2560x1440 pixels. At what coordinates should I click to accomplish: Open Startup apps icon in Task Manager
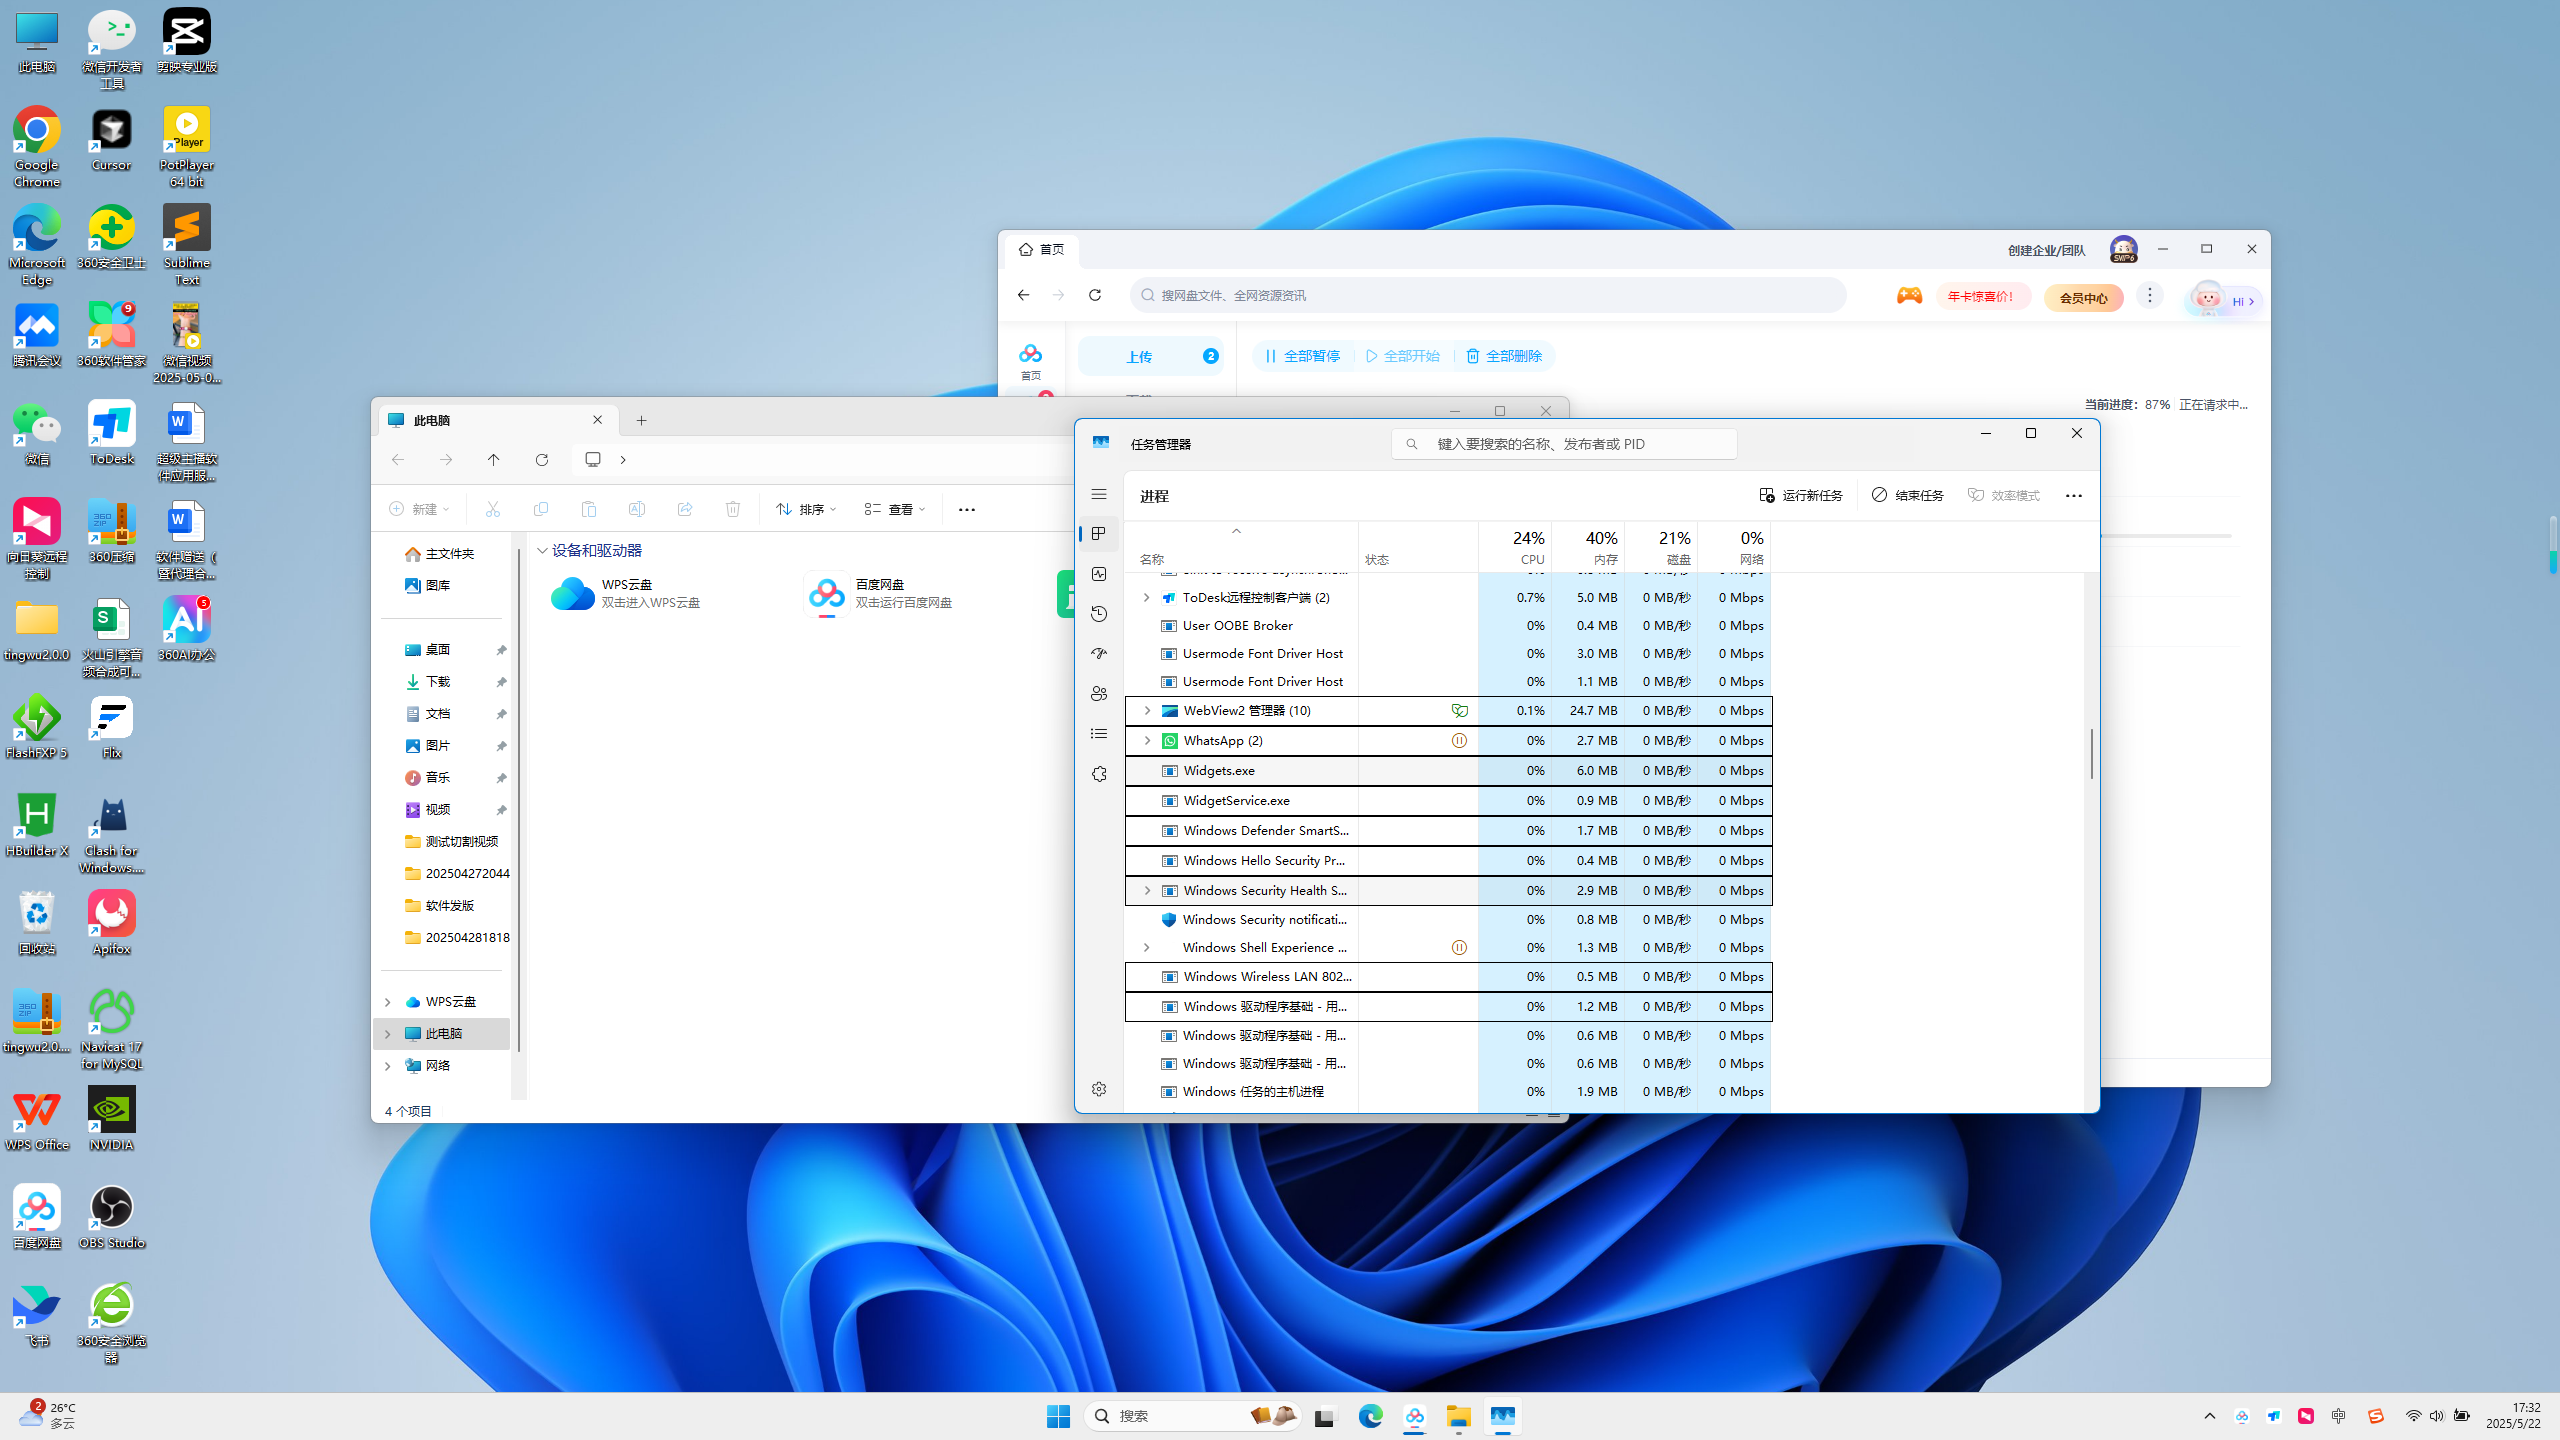[1099, 654]
